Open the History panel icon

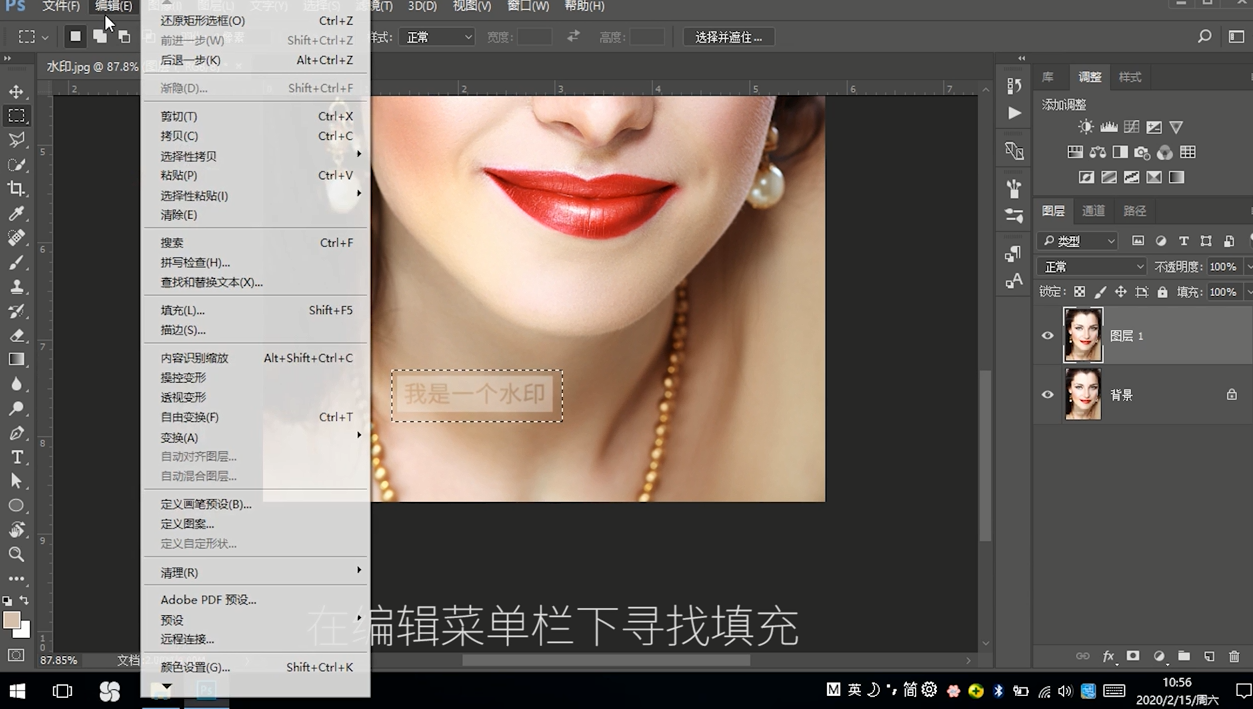(1014, 86)
